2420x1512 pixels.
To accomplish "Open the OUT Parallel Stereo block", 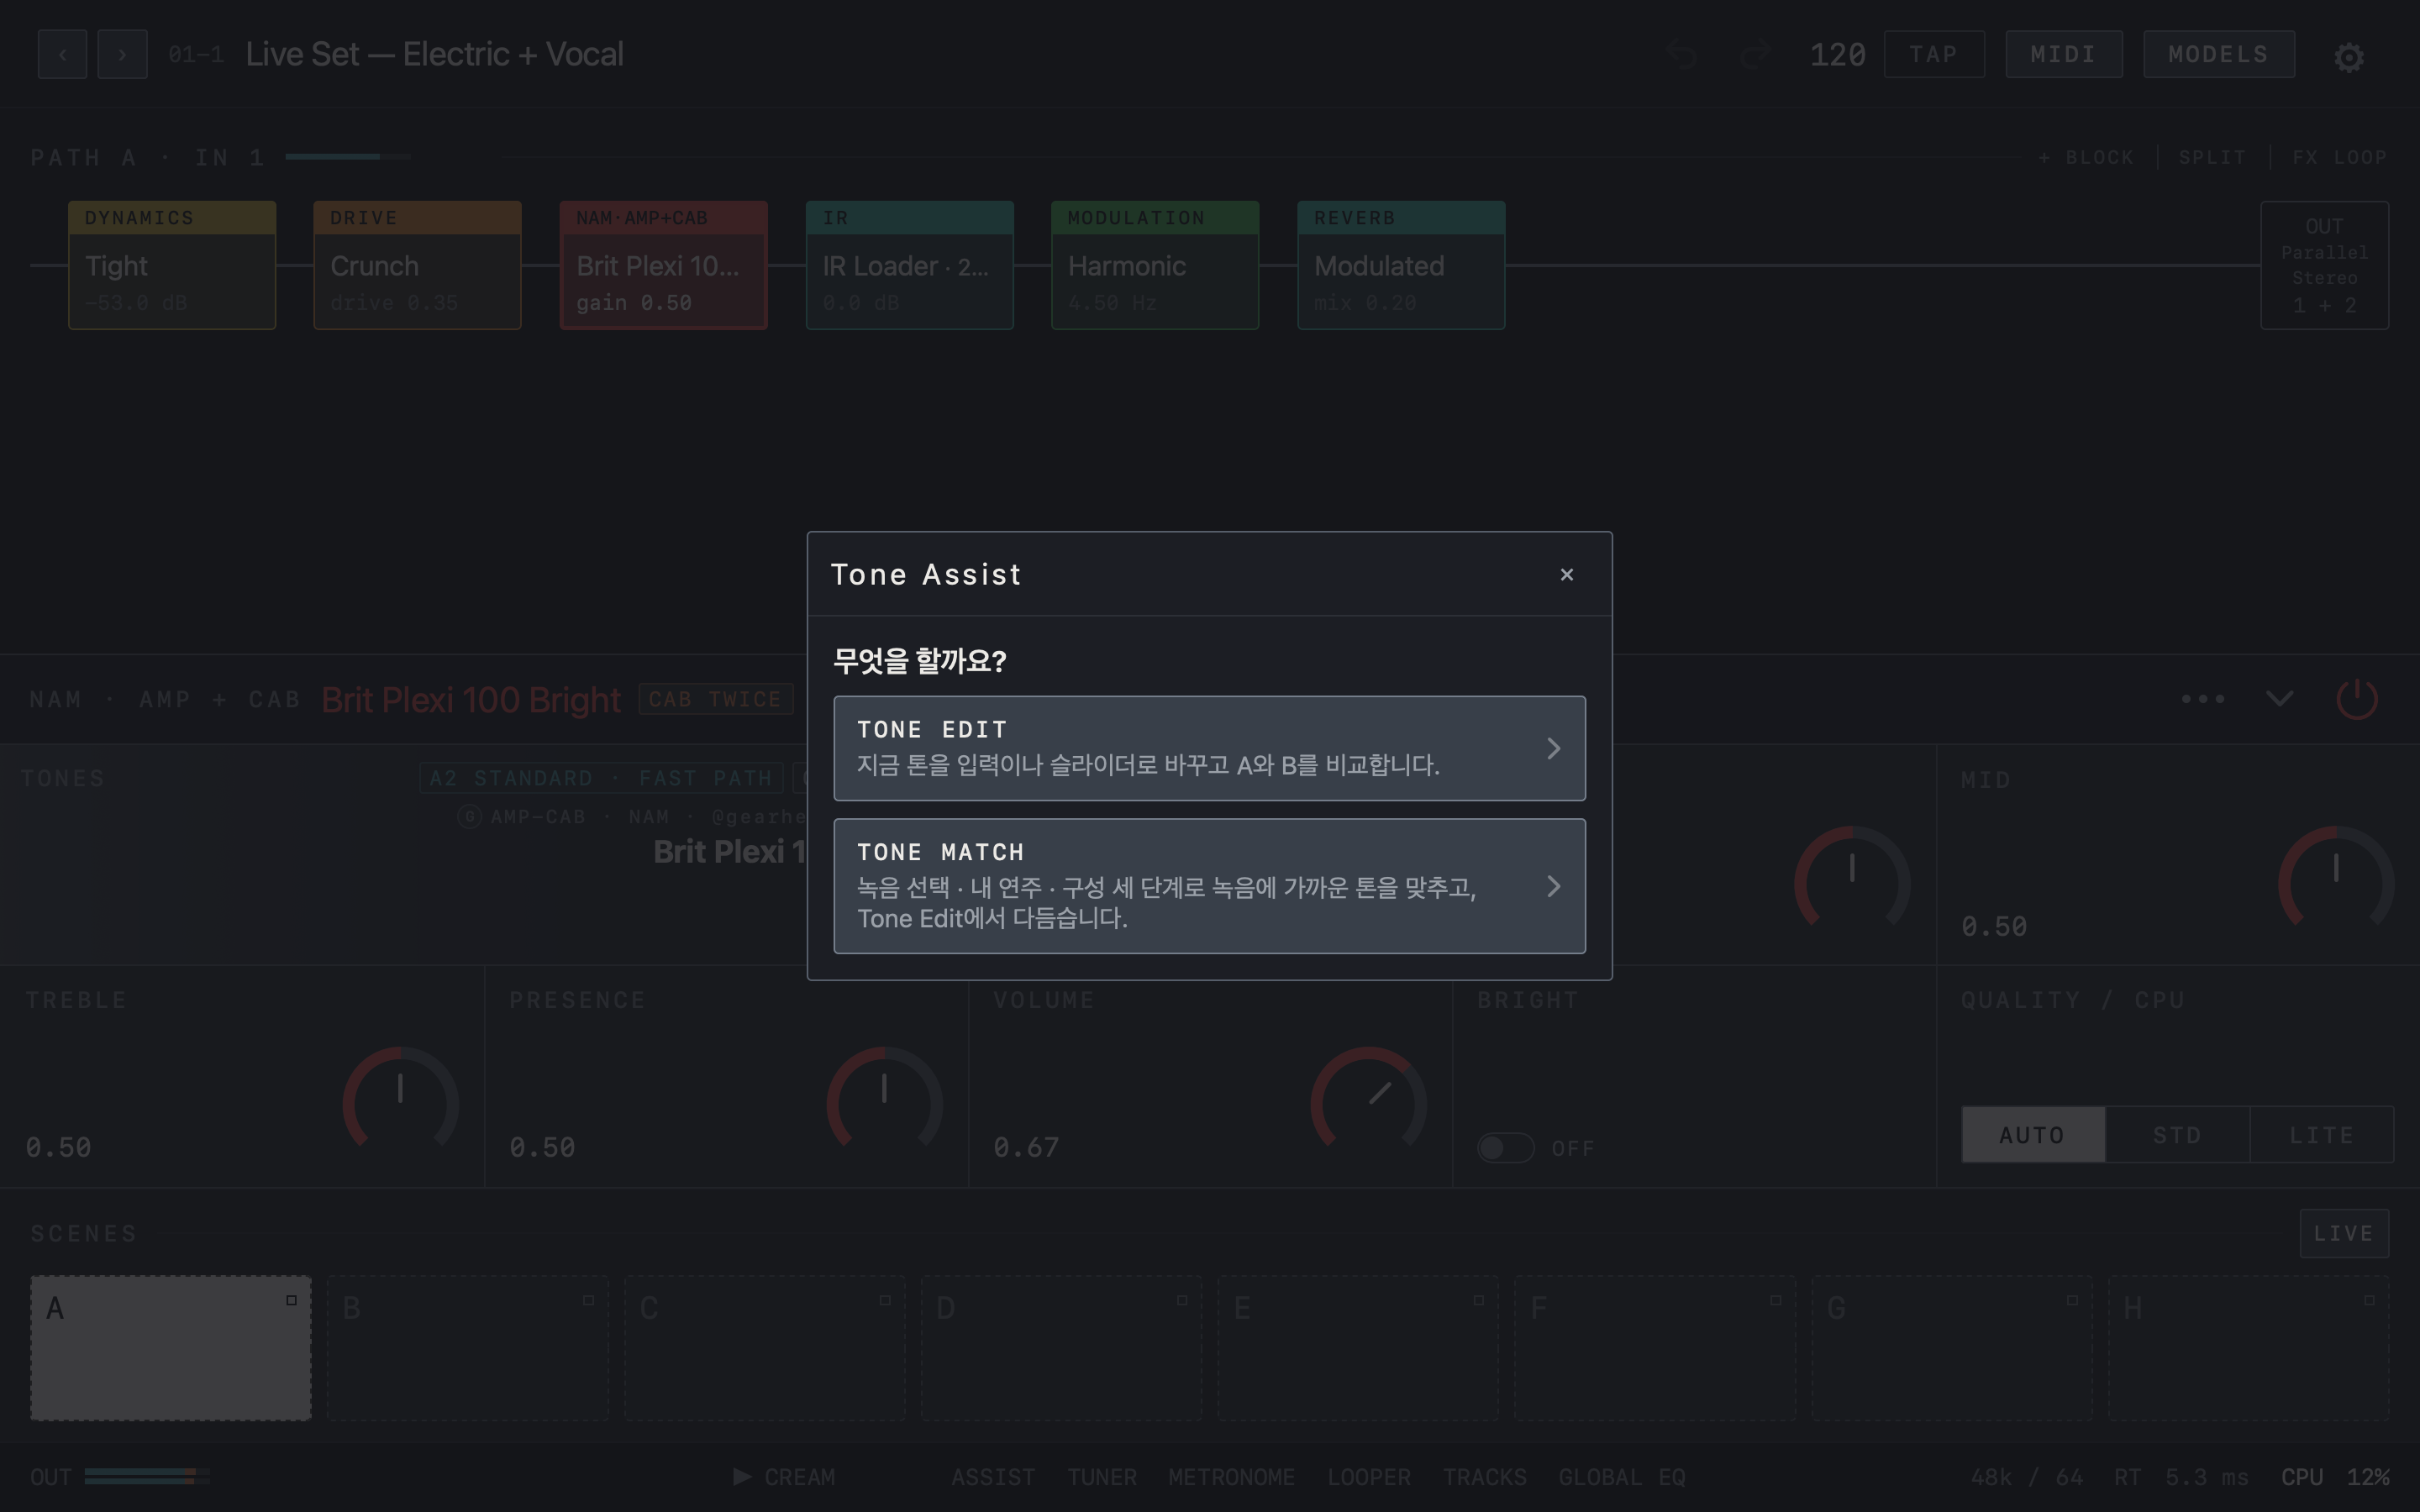I will [2324, 265].
